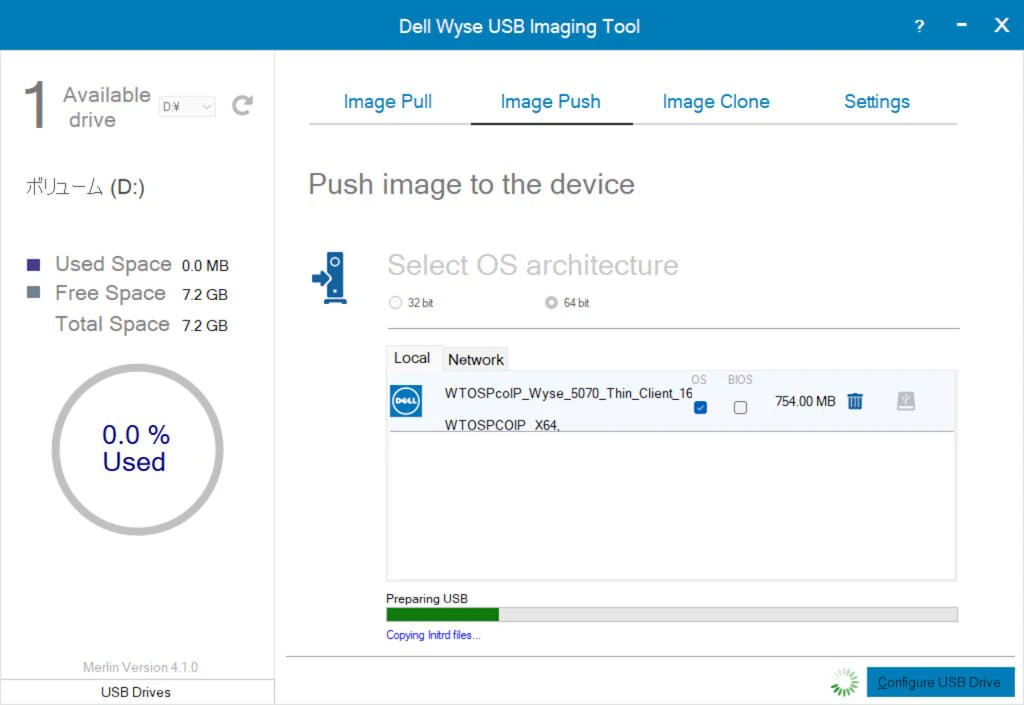Click the push-to-device USB icon
Viewport: 1024px width, 705px height.
(331, 278)
